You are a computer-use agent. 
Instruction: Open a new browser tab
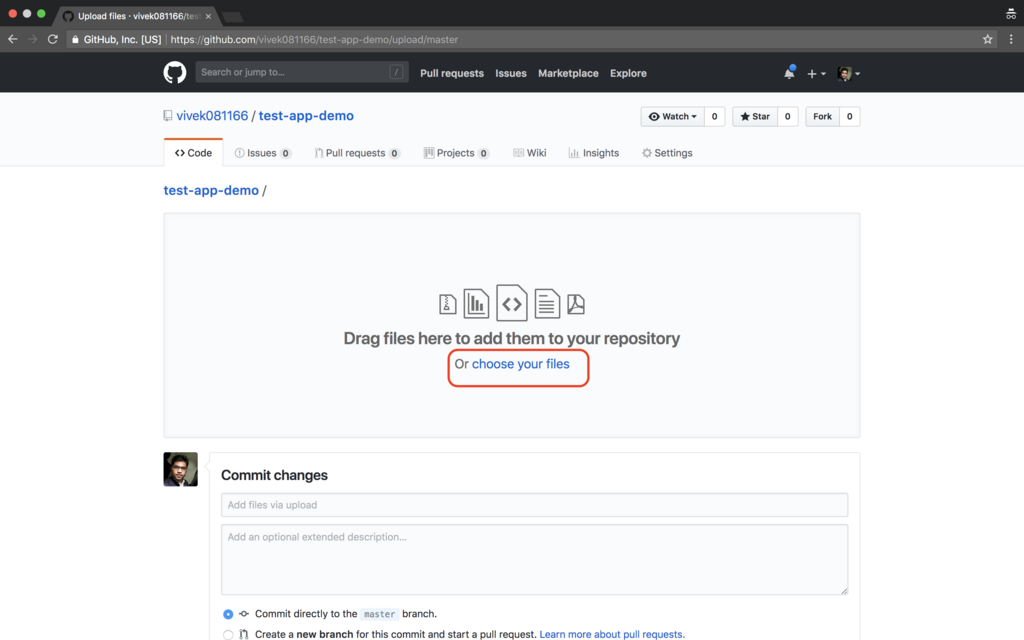[x=232, y=17]
